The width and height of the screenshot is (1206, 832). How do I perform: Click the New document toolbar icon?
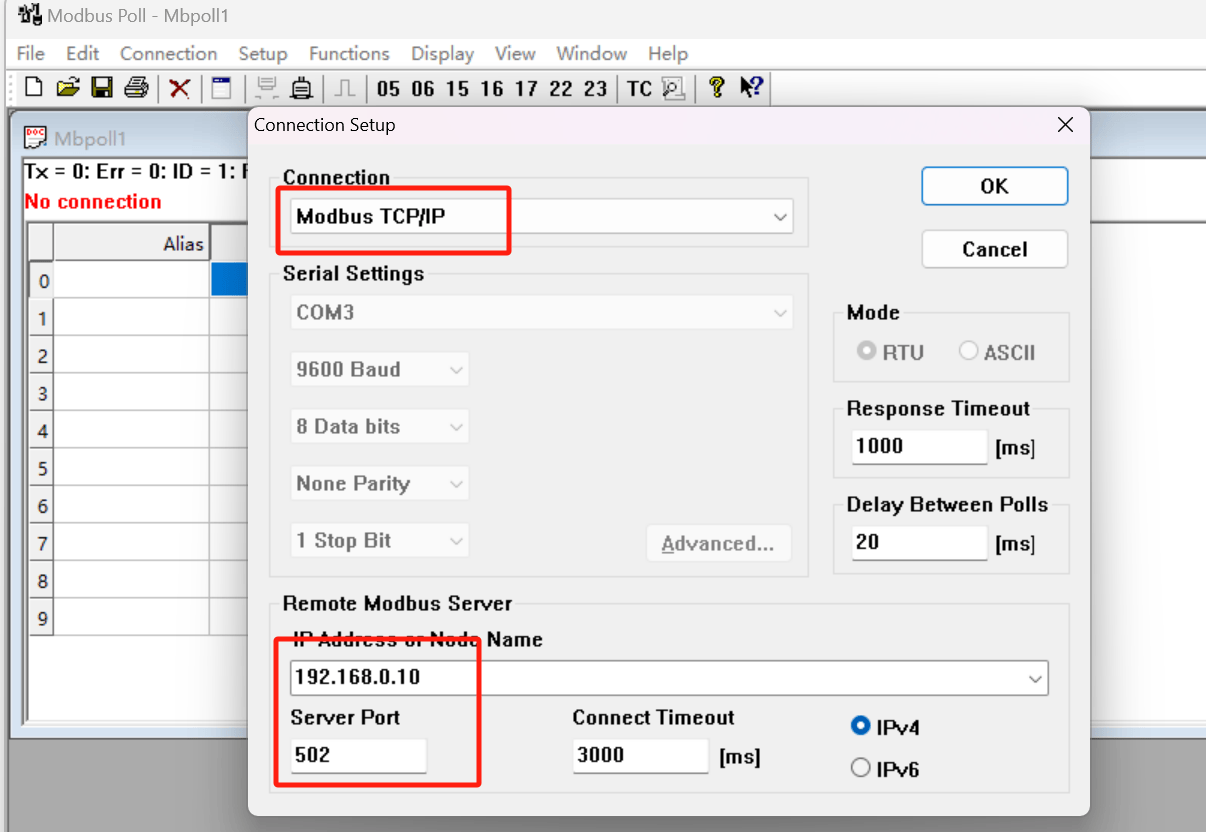click(34, 88)
